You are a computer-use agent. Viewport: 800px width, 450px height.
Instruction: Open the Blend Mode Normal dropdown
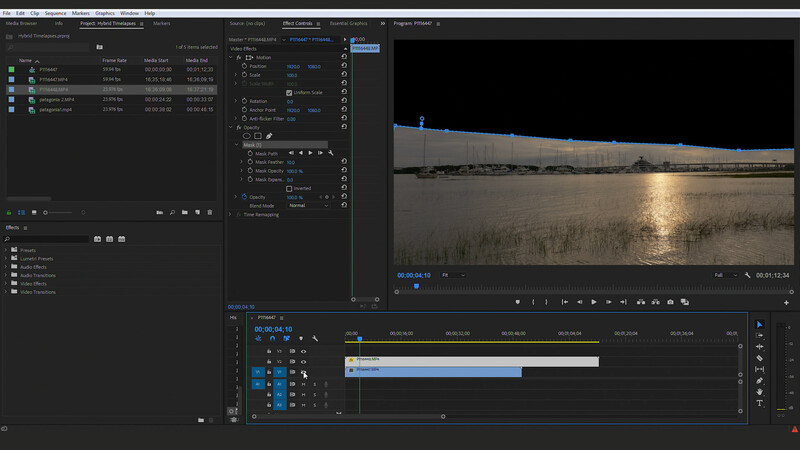tap(309, 206)
